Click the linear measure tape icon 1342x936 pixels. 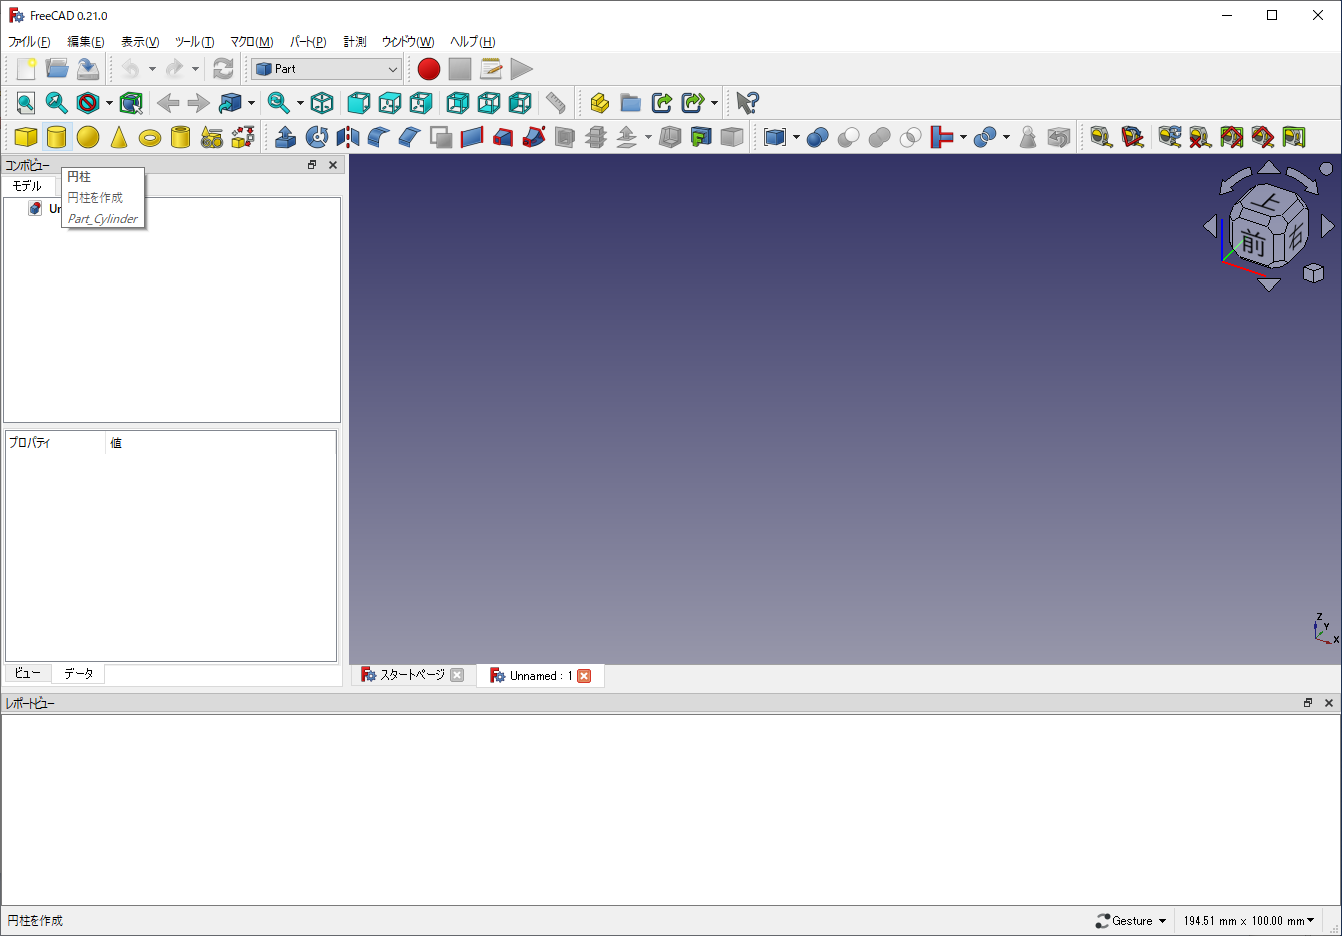(1101, 137)
